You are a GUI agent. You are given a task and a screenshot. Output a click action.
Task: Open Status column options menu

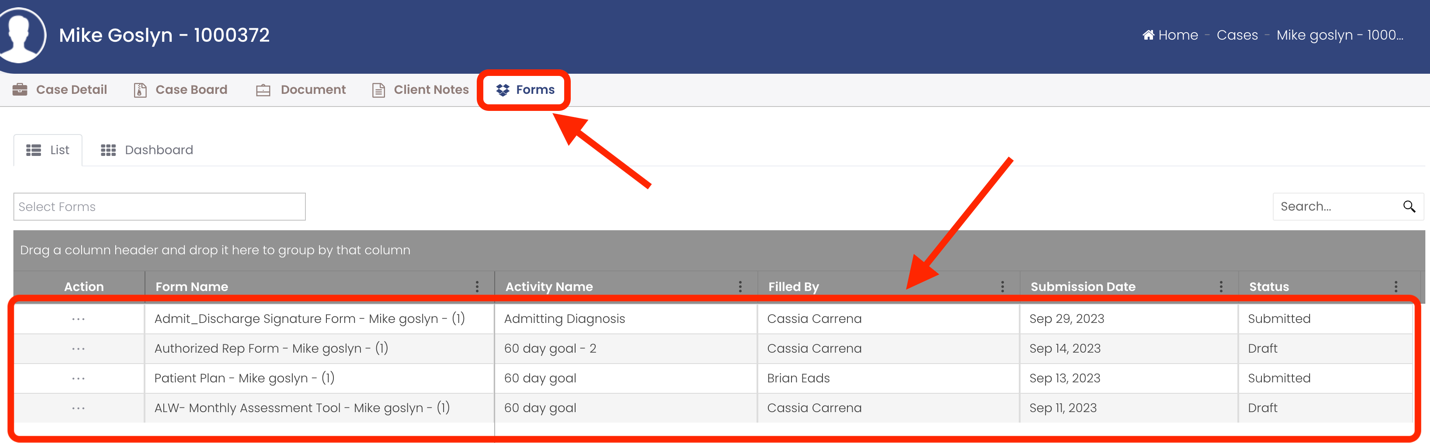point(1396,287)
